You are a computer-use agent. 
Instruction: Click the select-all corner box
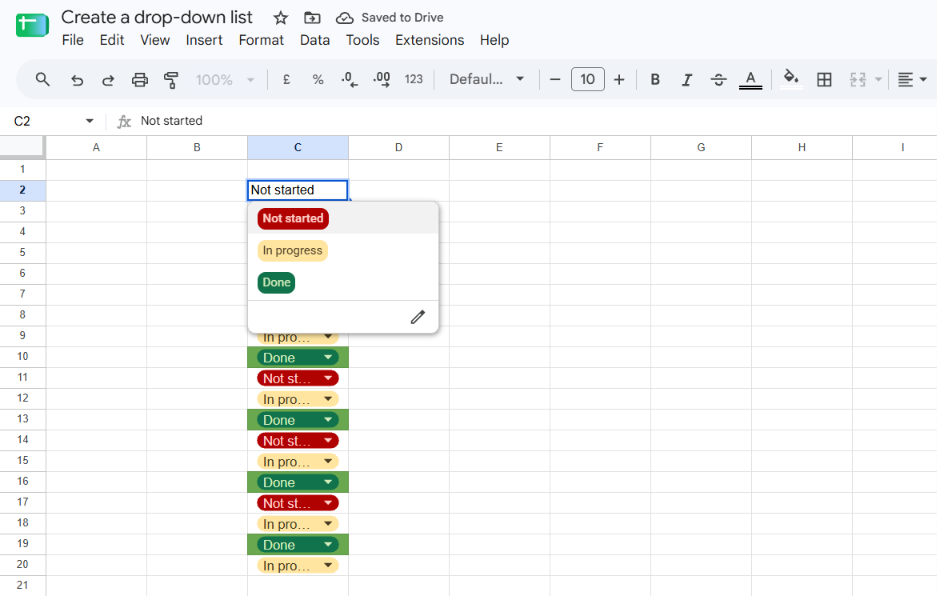pyautogui.click(x=22, y=147)
